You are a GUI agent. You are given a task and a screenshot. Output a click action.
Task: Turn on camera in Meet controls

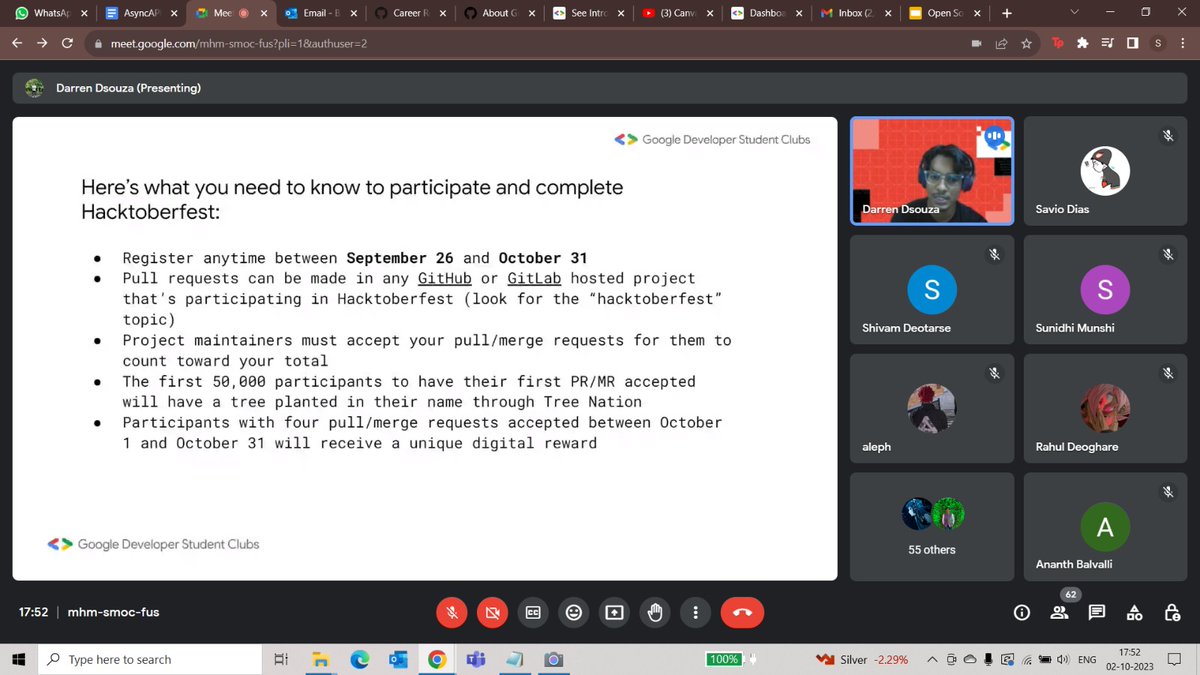[x=492, y=612]
